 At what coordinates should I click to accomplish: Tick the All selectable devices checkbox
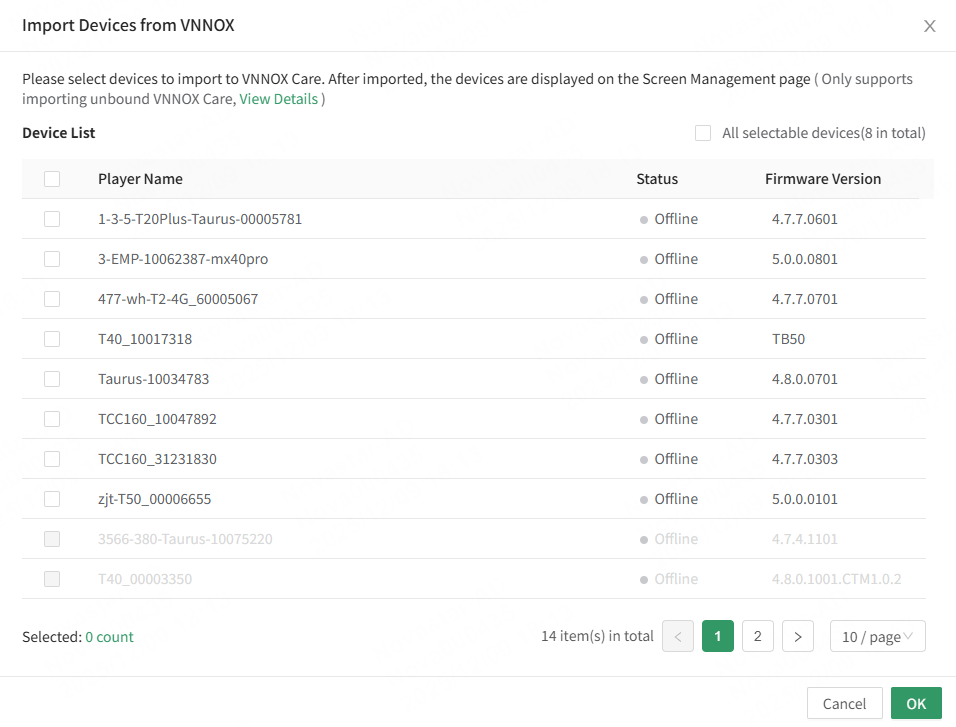point(703,133)
